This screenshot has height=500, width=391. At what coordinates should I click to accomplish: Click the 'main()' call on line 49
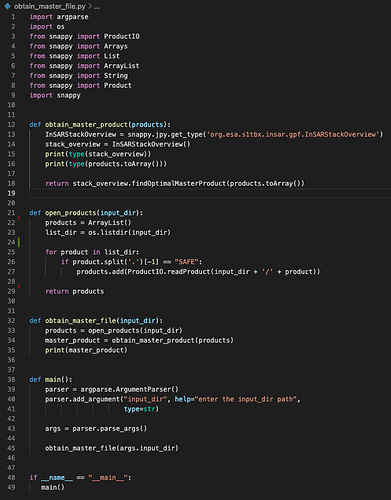click(53, 487)
